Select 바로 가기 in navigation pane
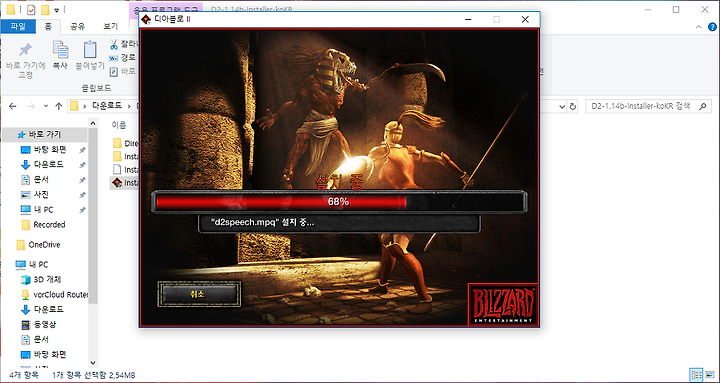 click(45, 135)
